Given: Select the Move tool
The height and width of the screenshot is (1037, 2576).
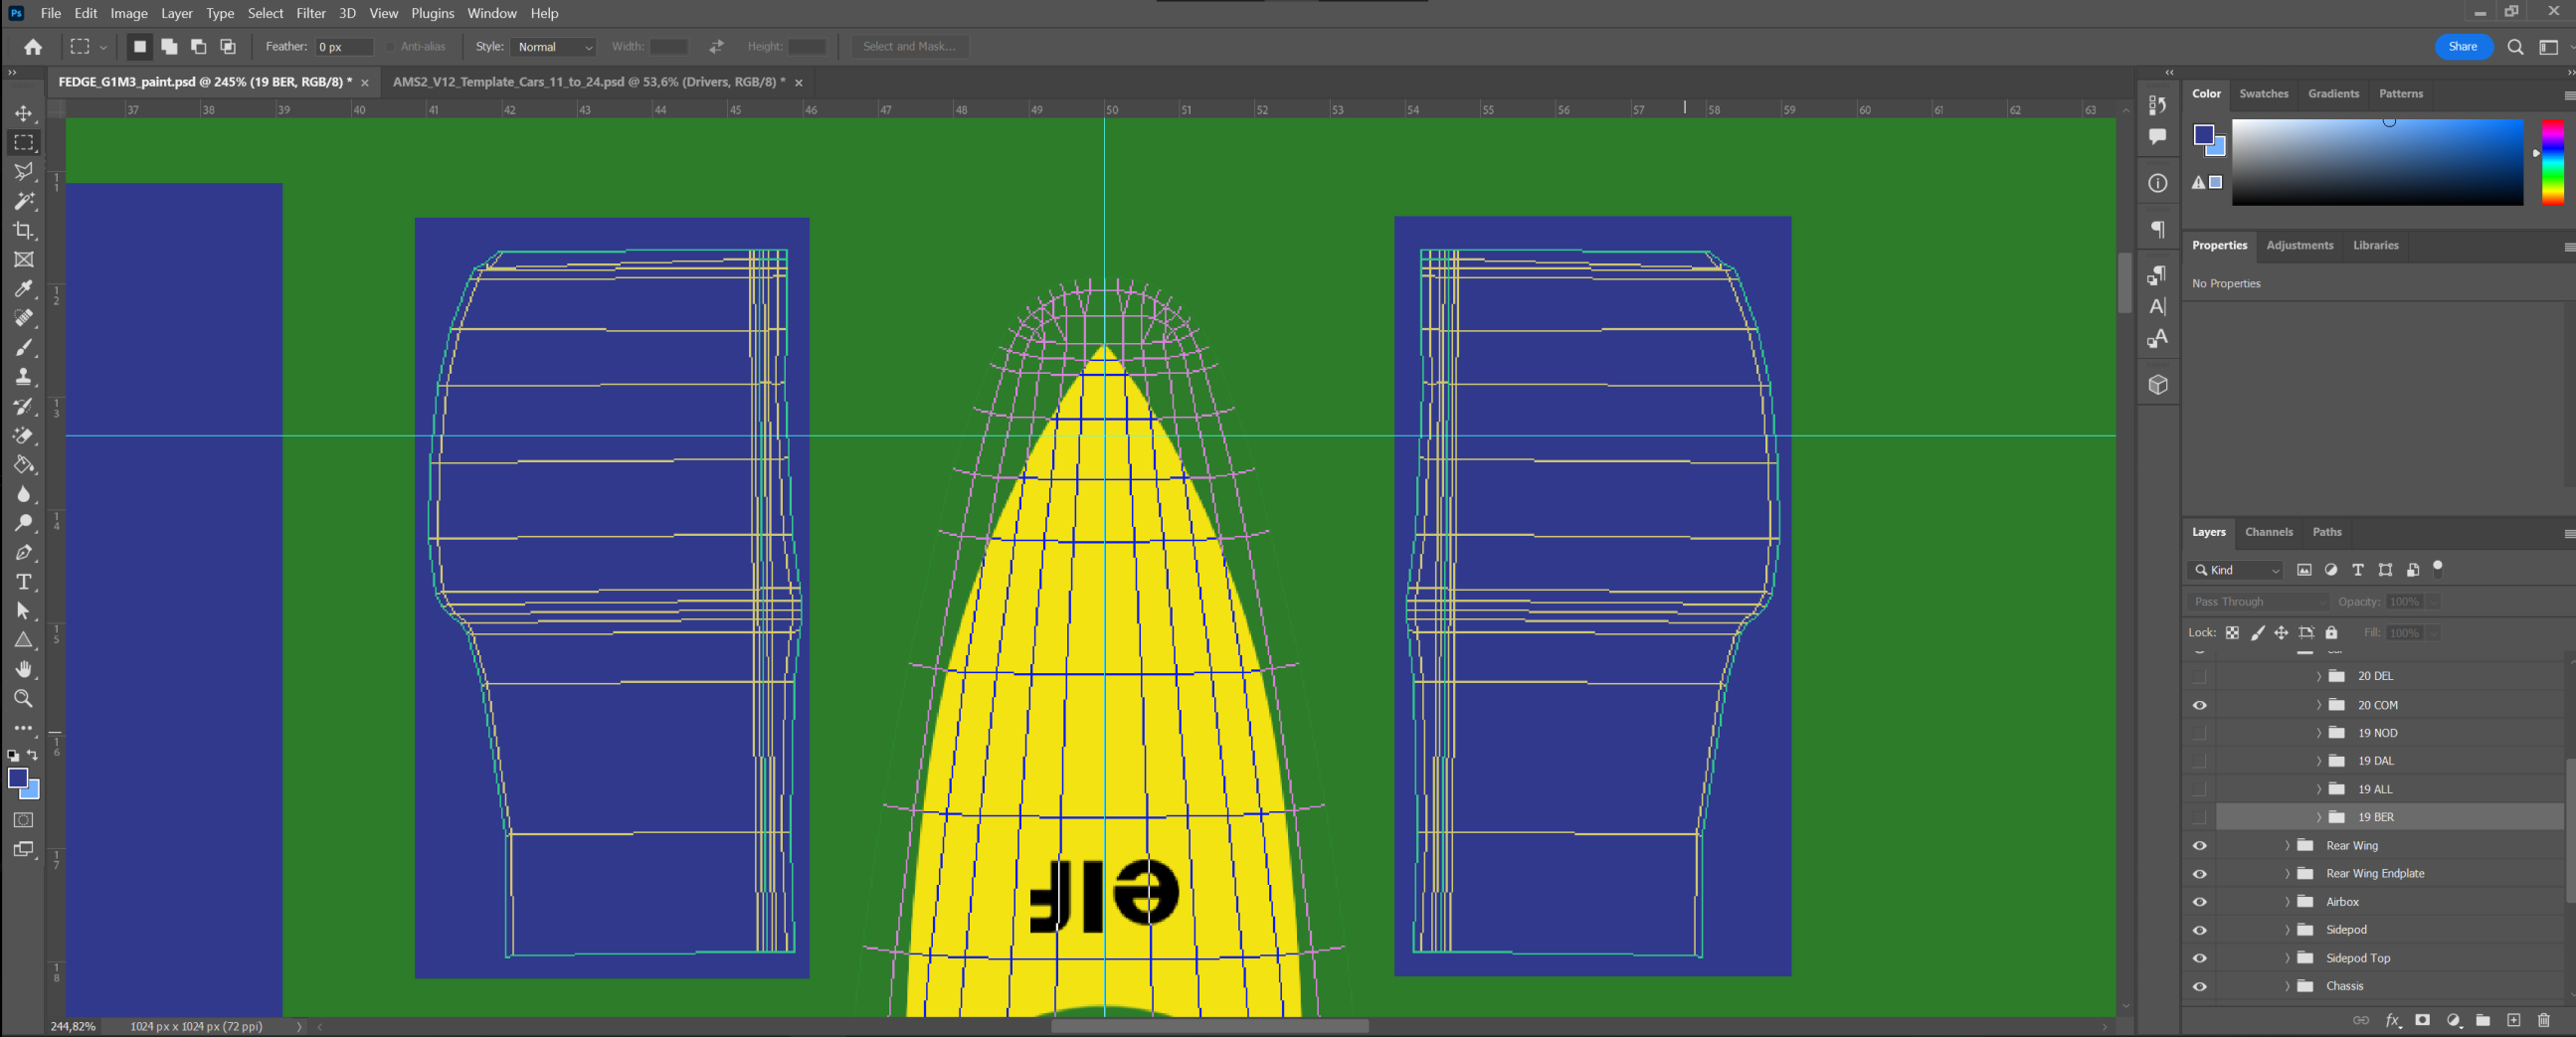Looking at the screenshot, I should [23, 113].
